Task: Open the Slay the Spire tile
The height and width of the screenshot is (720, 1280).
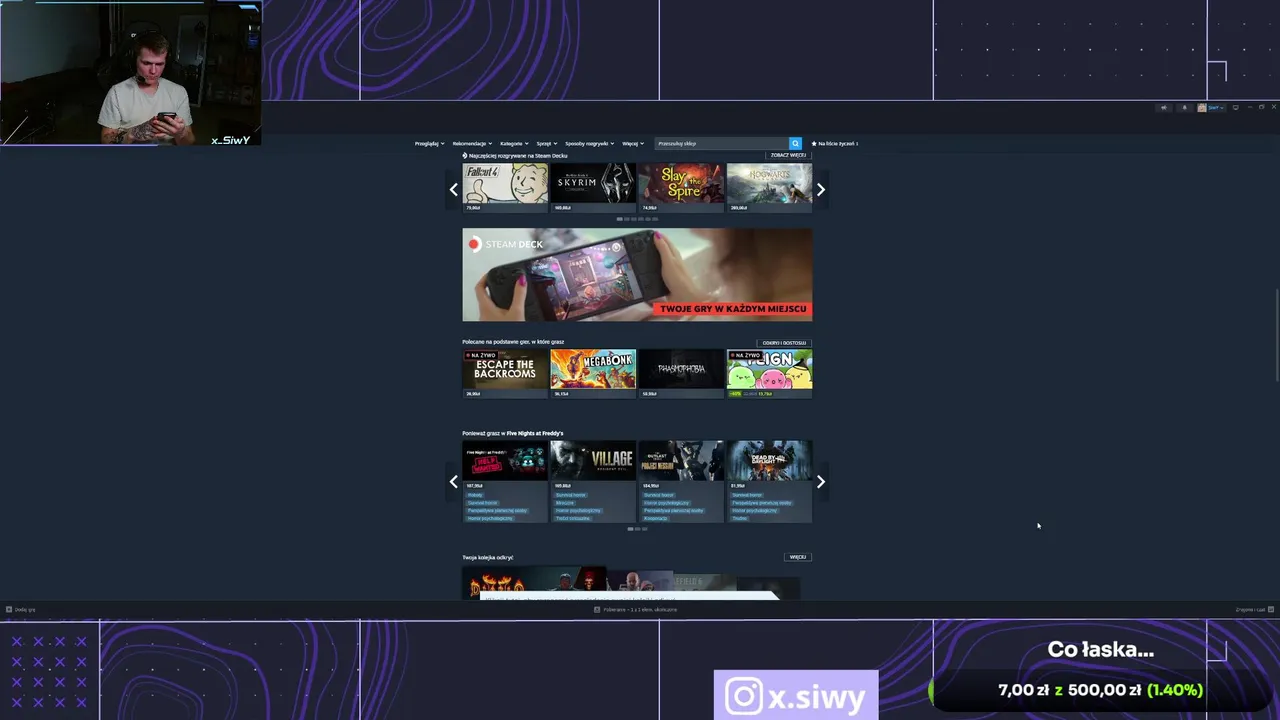Action: coord(681,187)
